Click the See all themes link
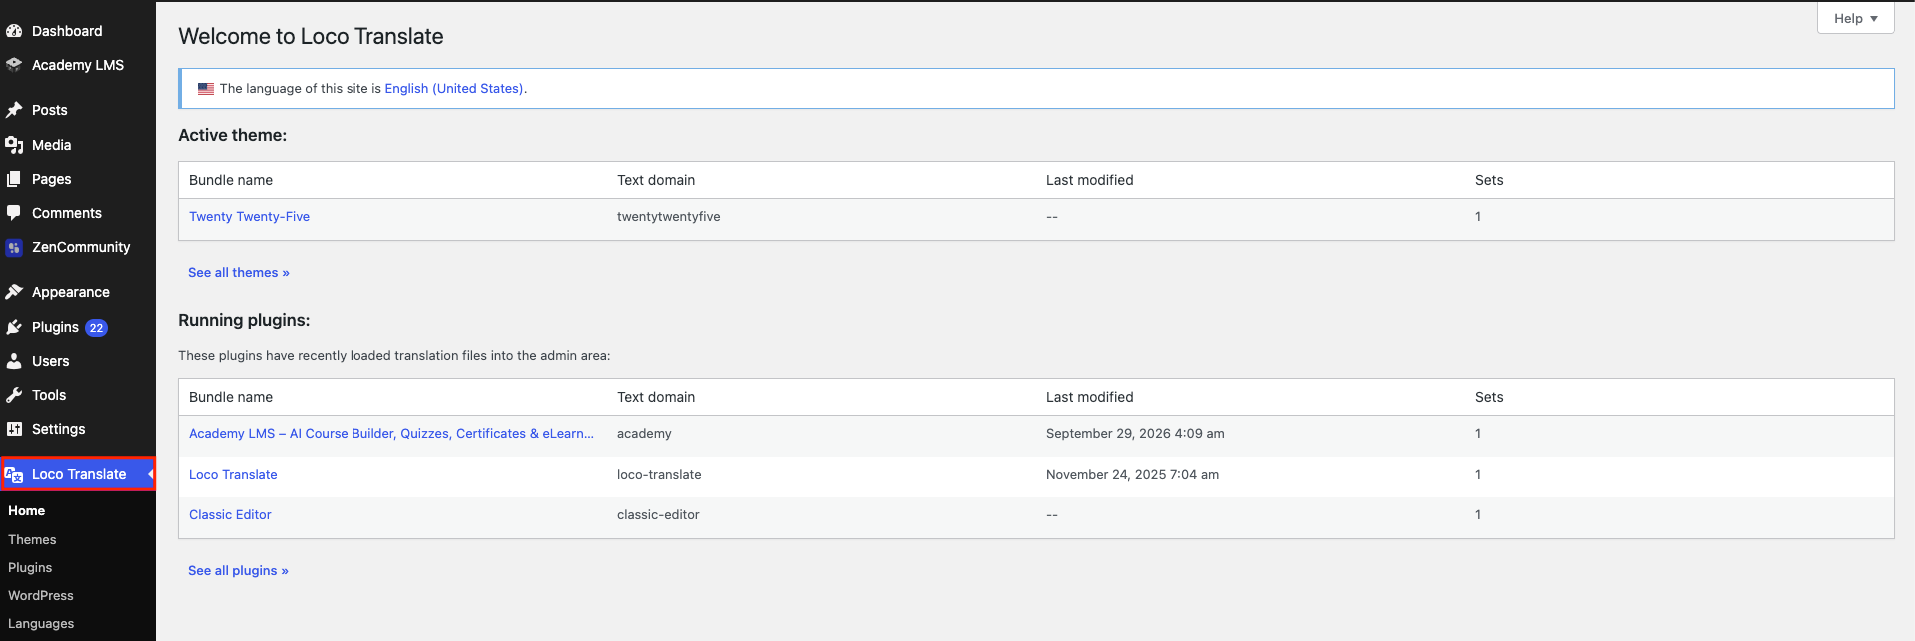Viewport: 1915px width, 641px height. [239, 273]
